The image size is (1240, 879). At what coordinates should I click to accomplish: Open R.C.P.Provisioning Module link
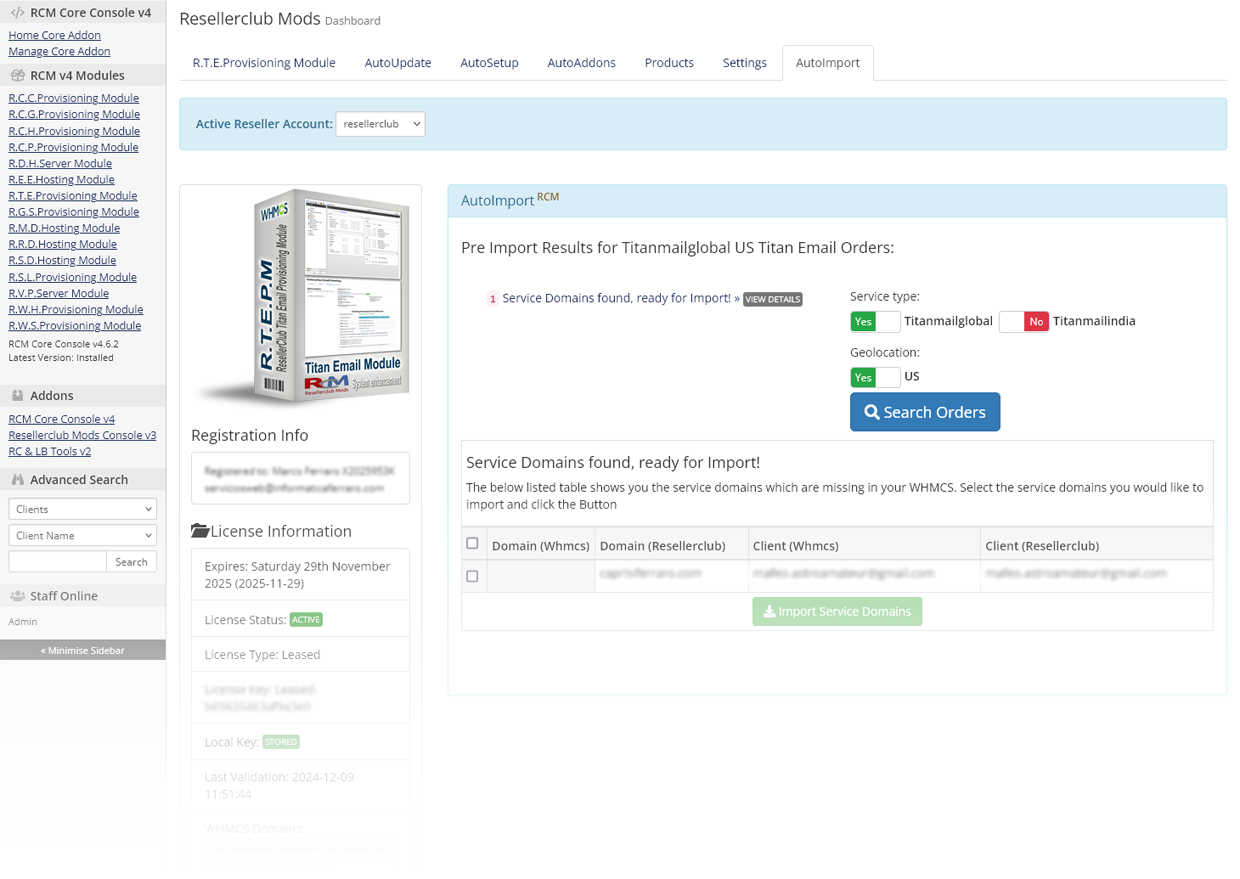[x=74, y=147]
